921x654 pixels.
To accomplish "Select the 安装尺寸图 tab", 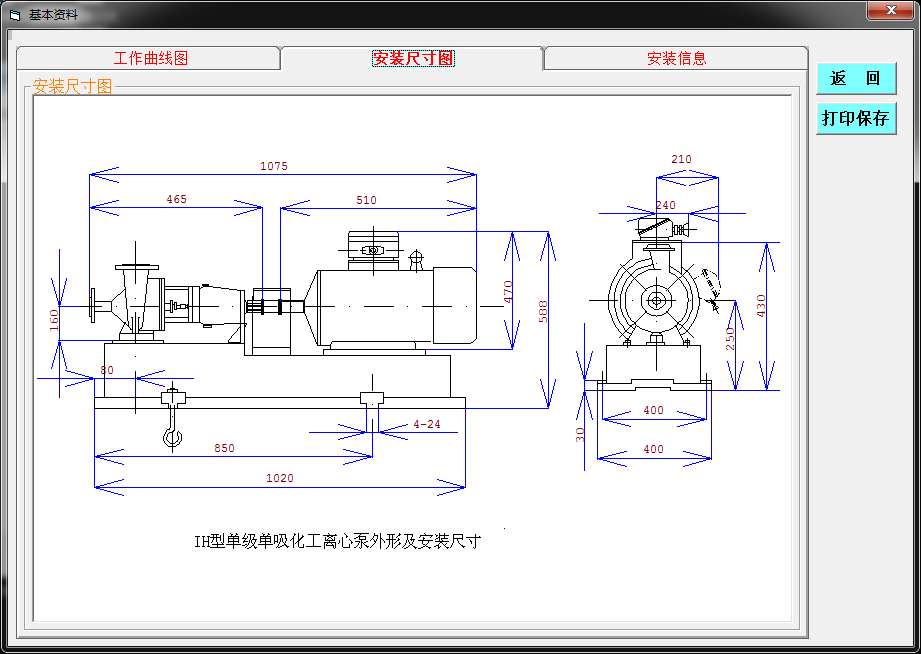I will 413,58.
